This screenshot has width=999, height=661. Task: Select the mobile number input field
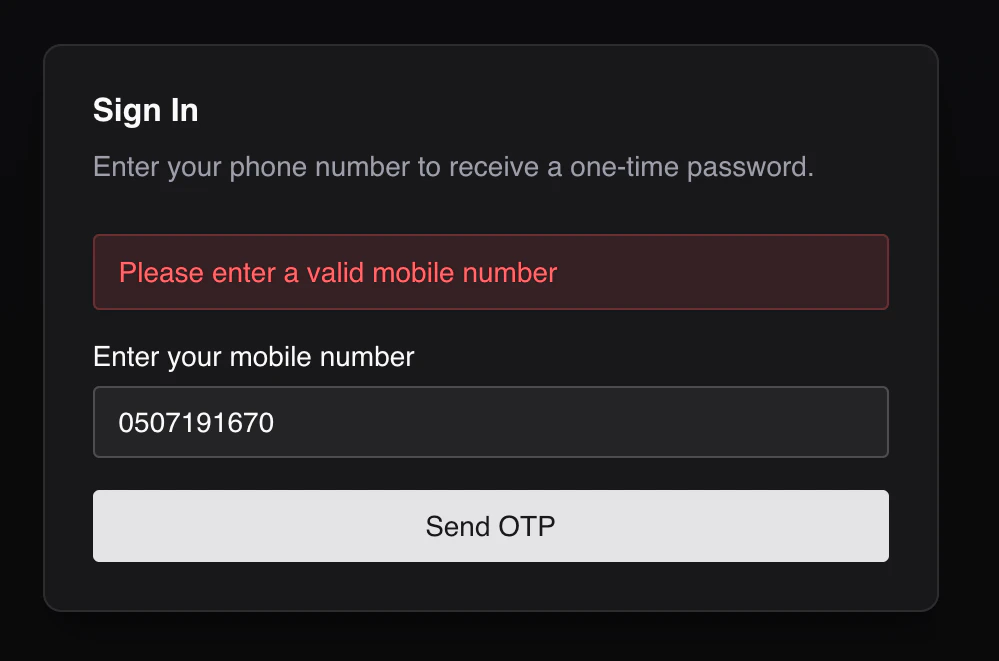490,422
